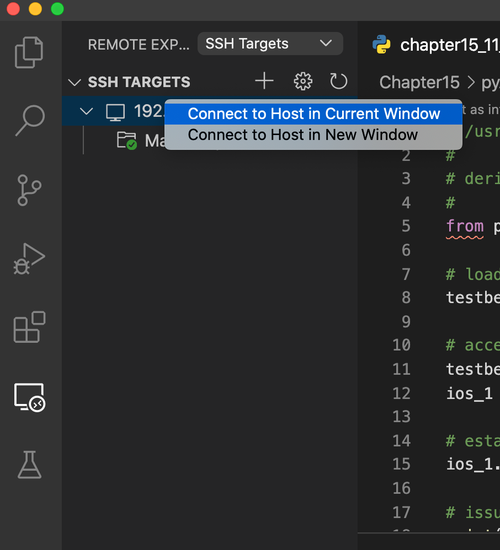Click the '# deri' comment on line 3
500x550 pixels.
[x=473, y=179]
